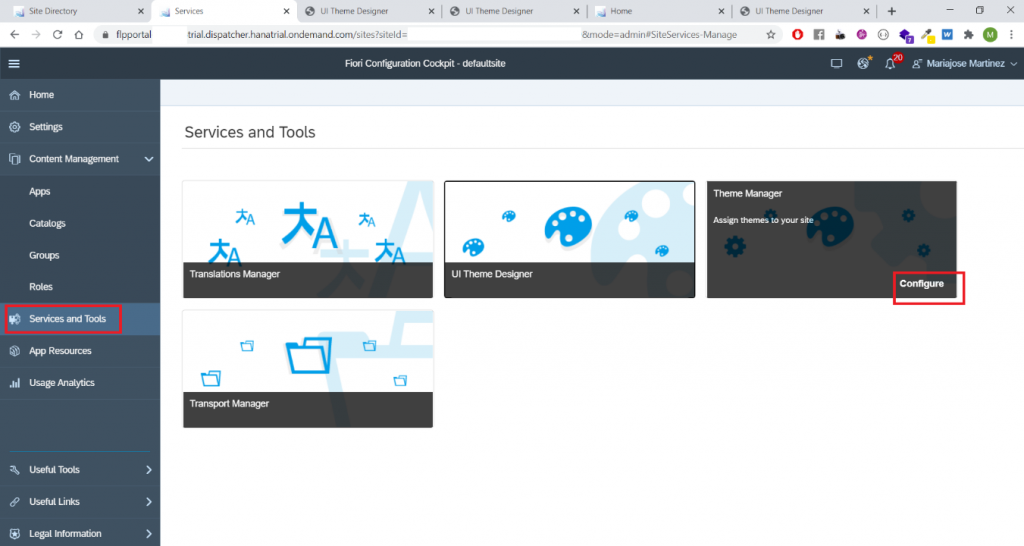Switch to the Home browser tab
Image resolution: width=1024 pixels, height=546 pixels.
point(659,11)
